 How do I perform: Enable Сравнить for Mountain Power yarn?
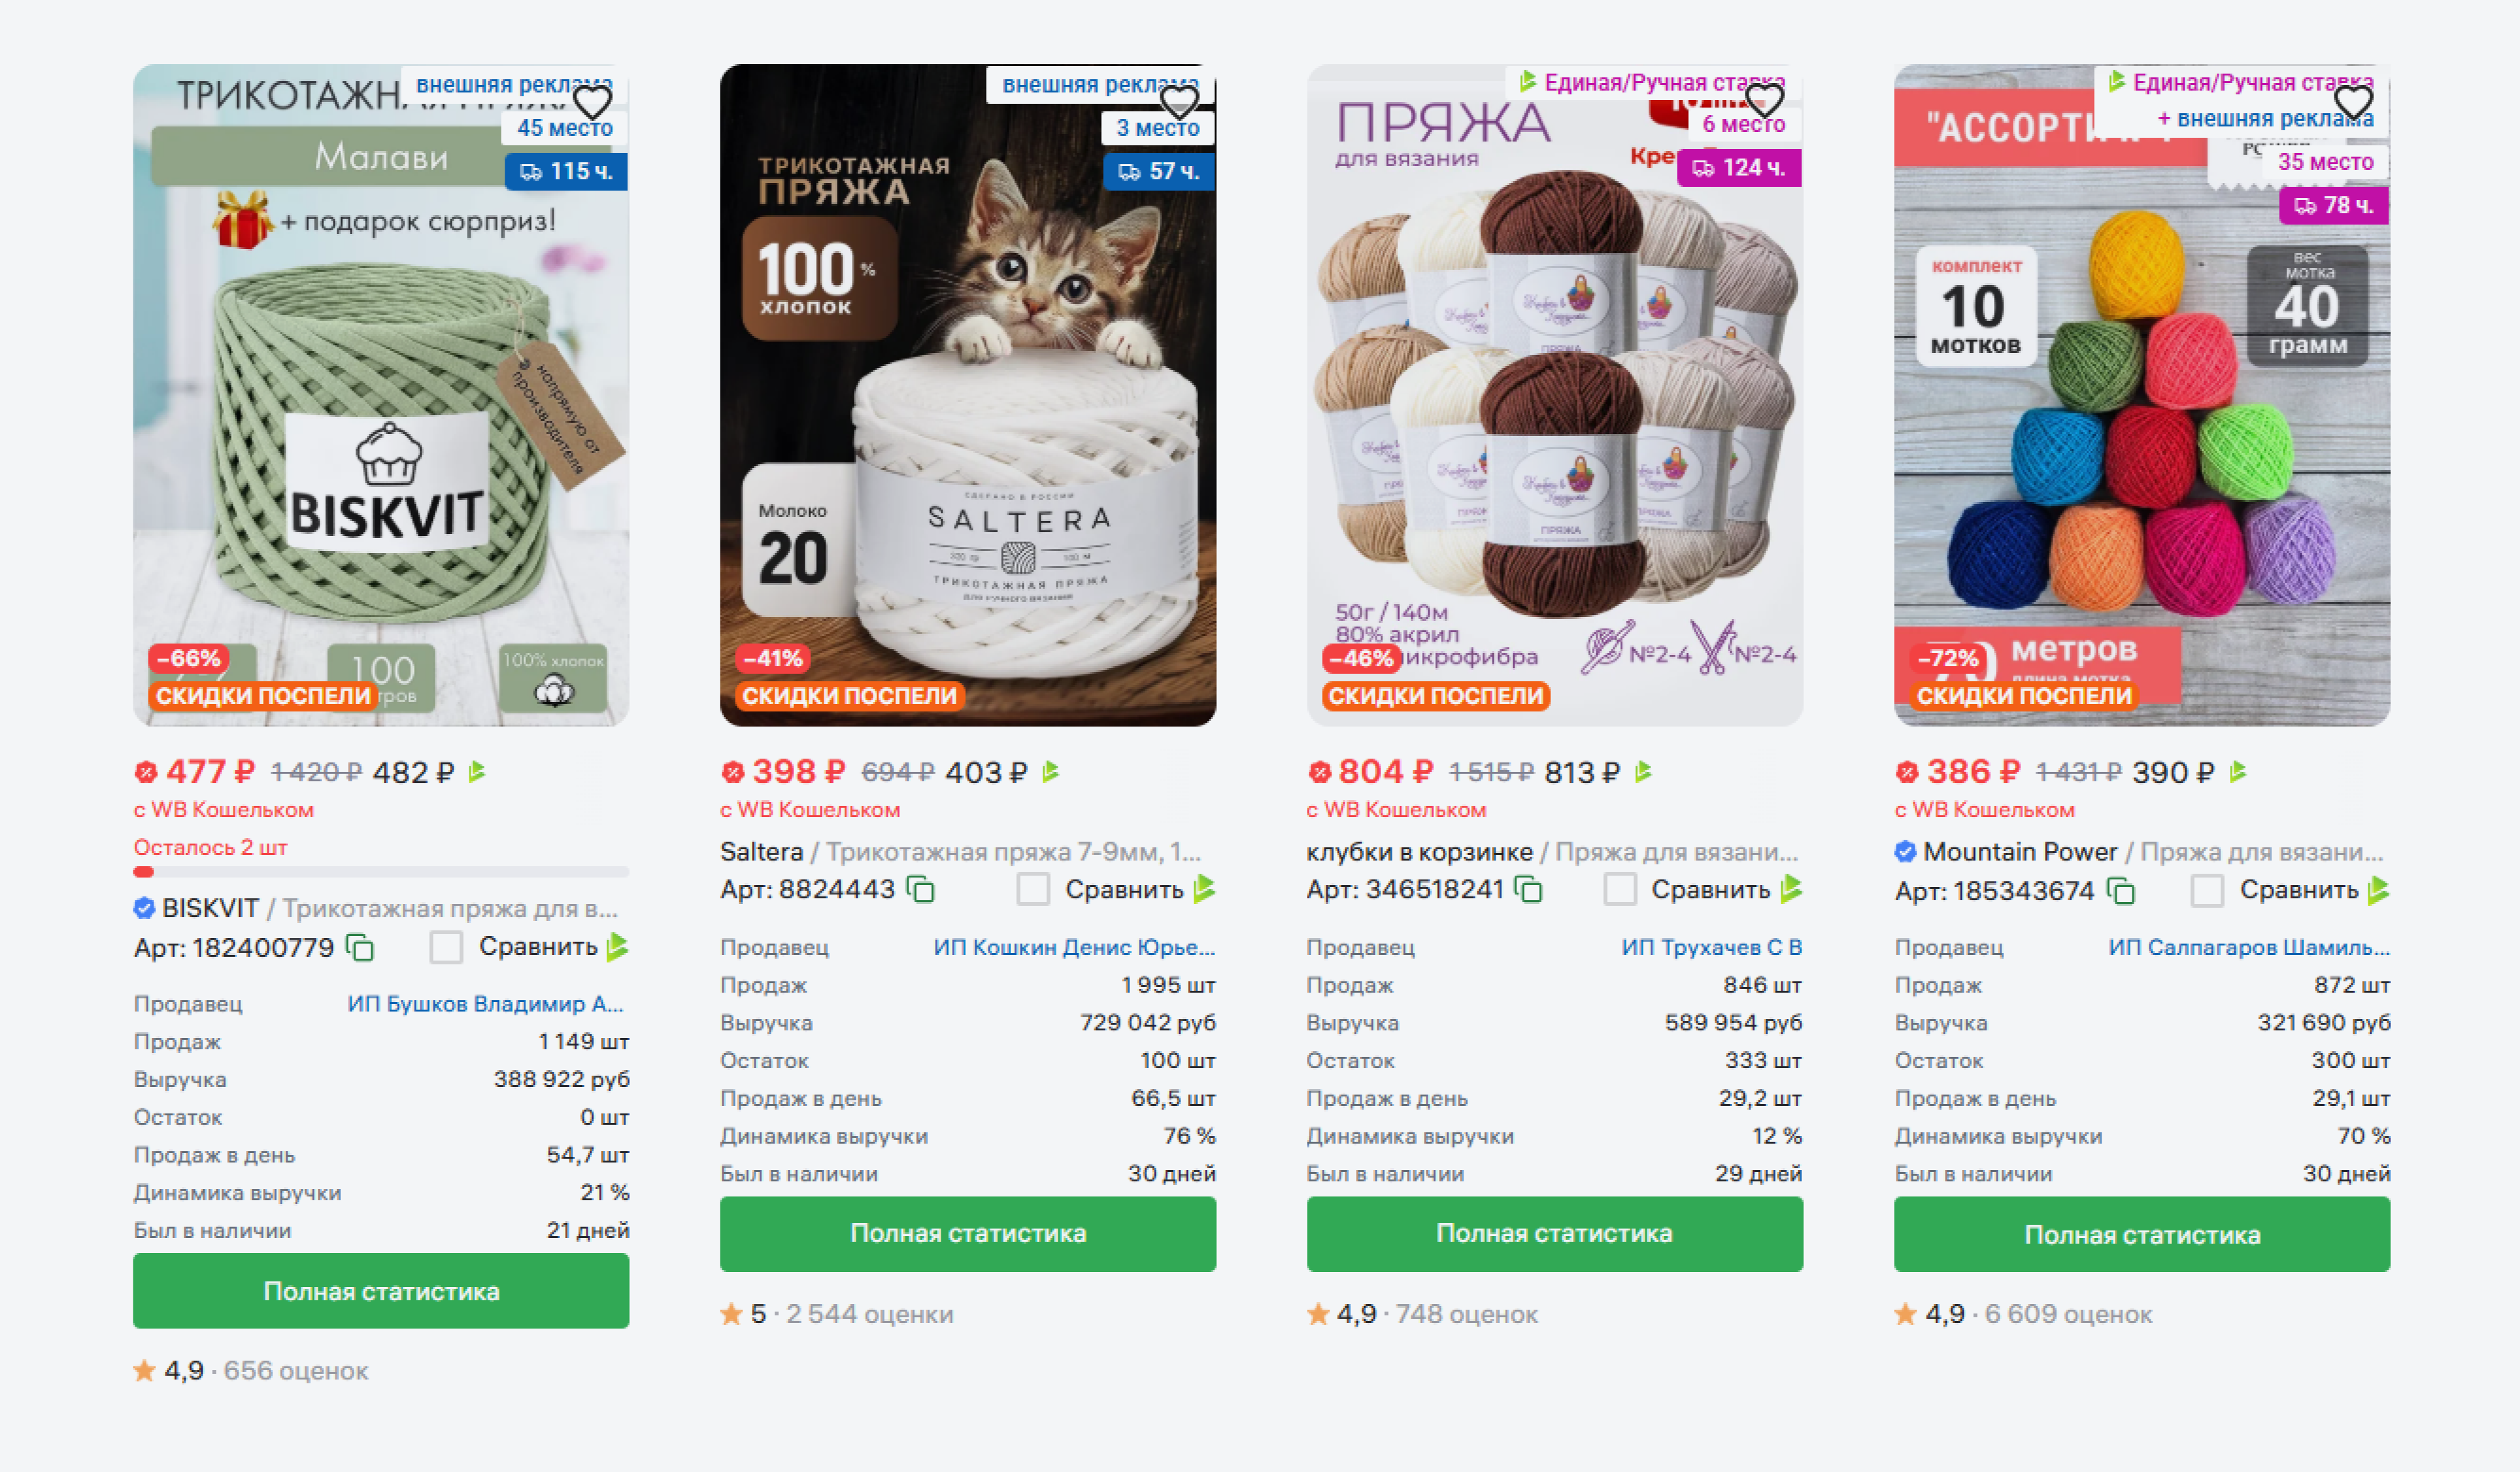(2207, 891)
